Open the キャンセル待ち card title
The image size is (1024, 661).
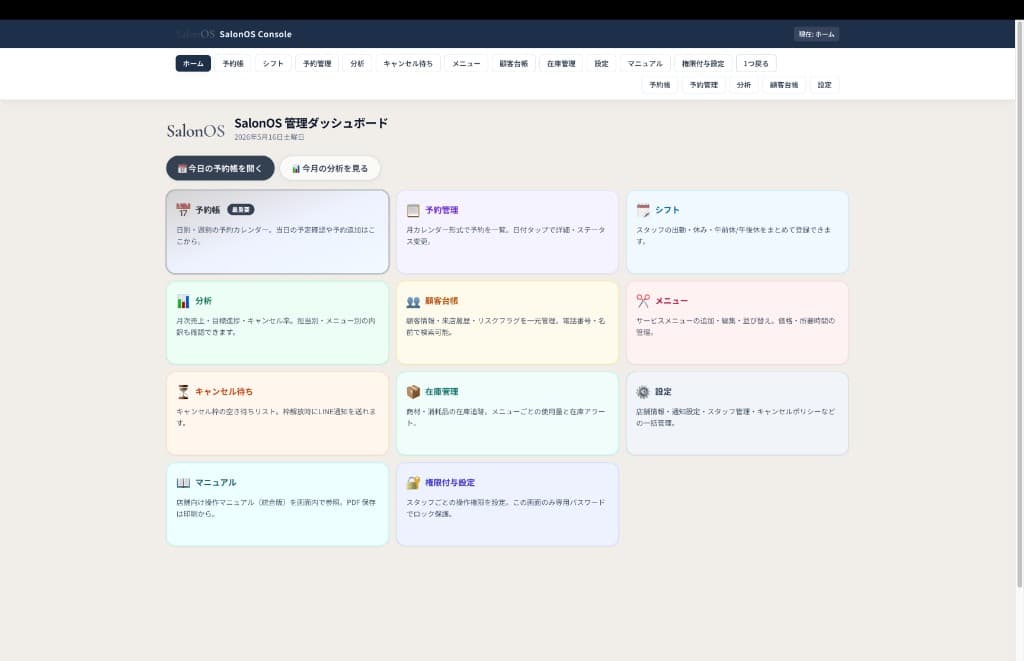click(224, 391)
